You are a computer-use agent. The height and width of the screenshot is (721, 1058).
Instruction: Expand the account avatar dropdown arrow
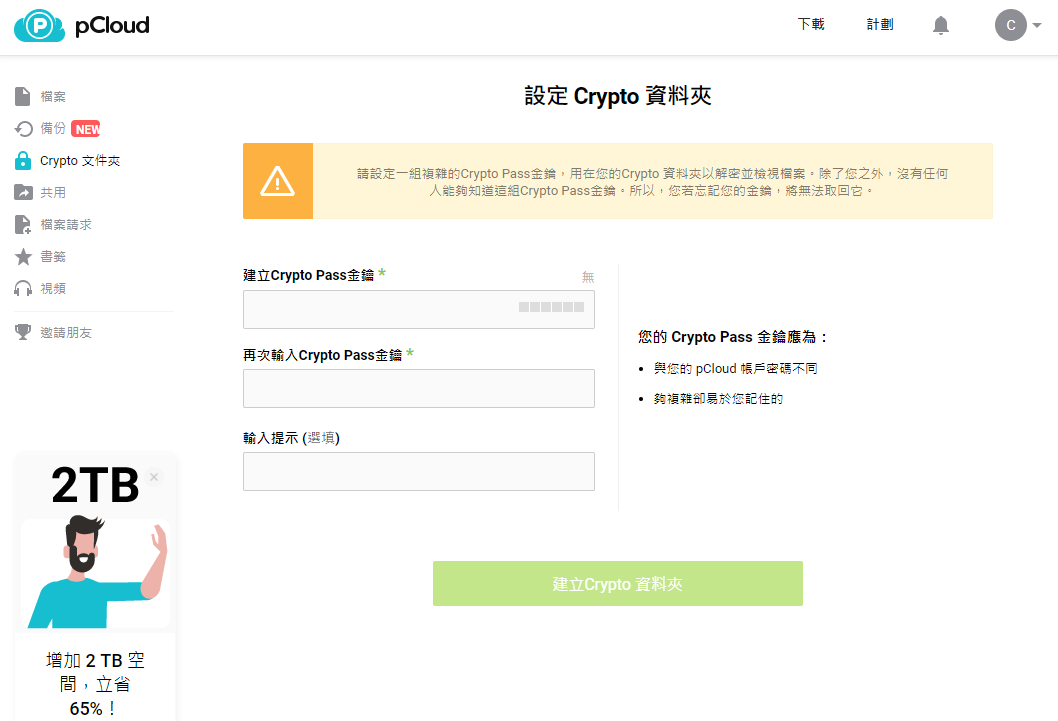[1037, 26]
